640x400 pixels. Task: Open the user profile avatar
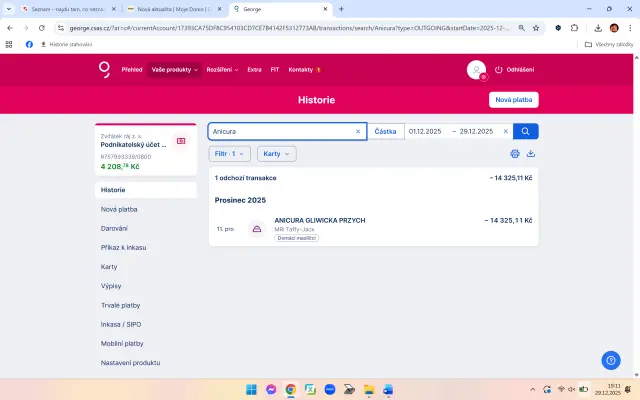[x=476, y=69]
